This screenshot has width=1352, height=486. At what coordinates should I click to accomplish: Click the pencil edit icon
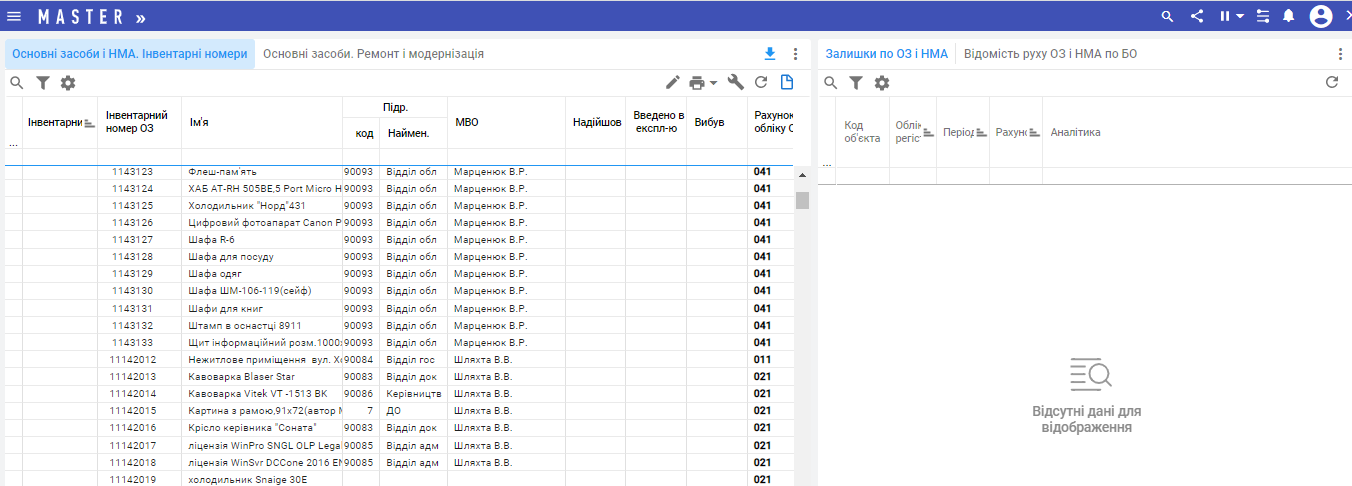(x=672, y=83)
